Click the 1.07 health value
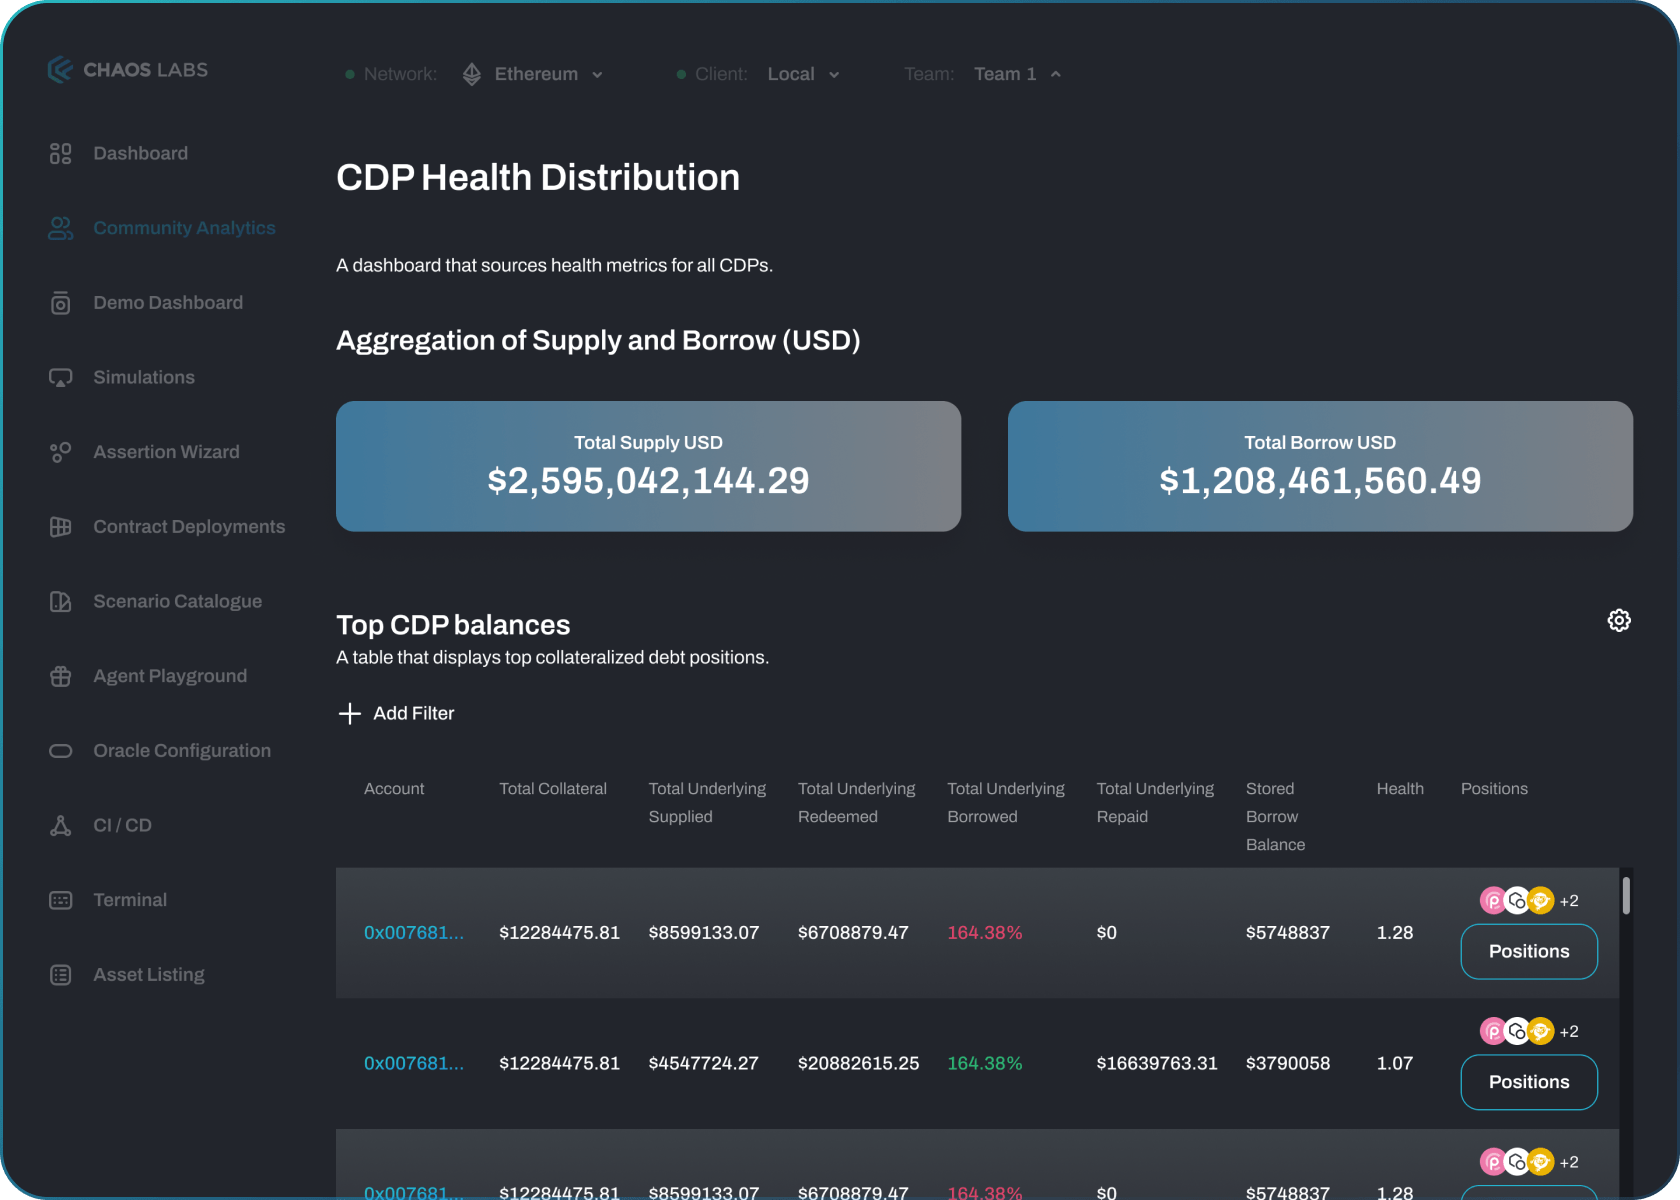The image size is (1680, 1200). point(1395,1063)
